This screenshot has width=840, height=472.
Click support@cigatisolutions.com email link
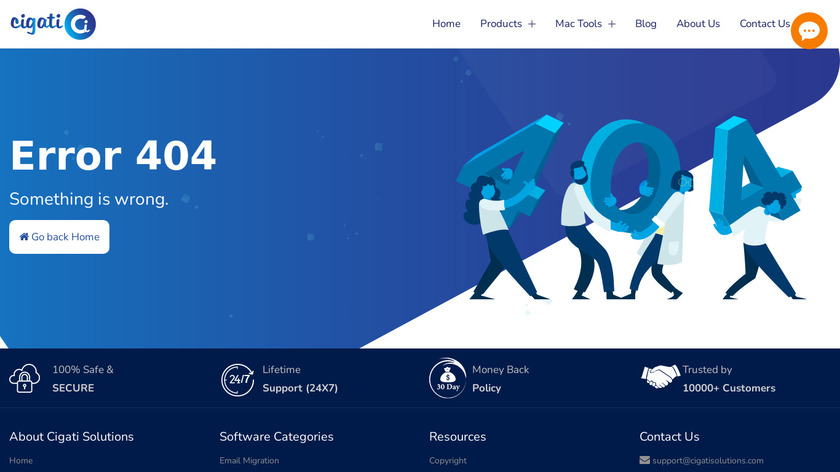(x=708, y=460)
